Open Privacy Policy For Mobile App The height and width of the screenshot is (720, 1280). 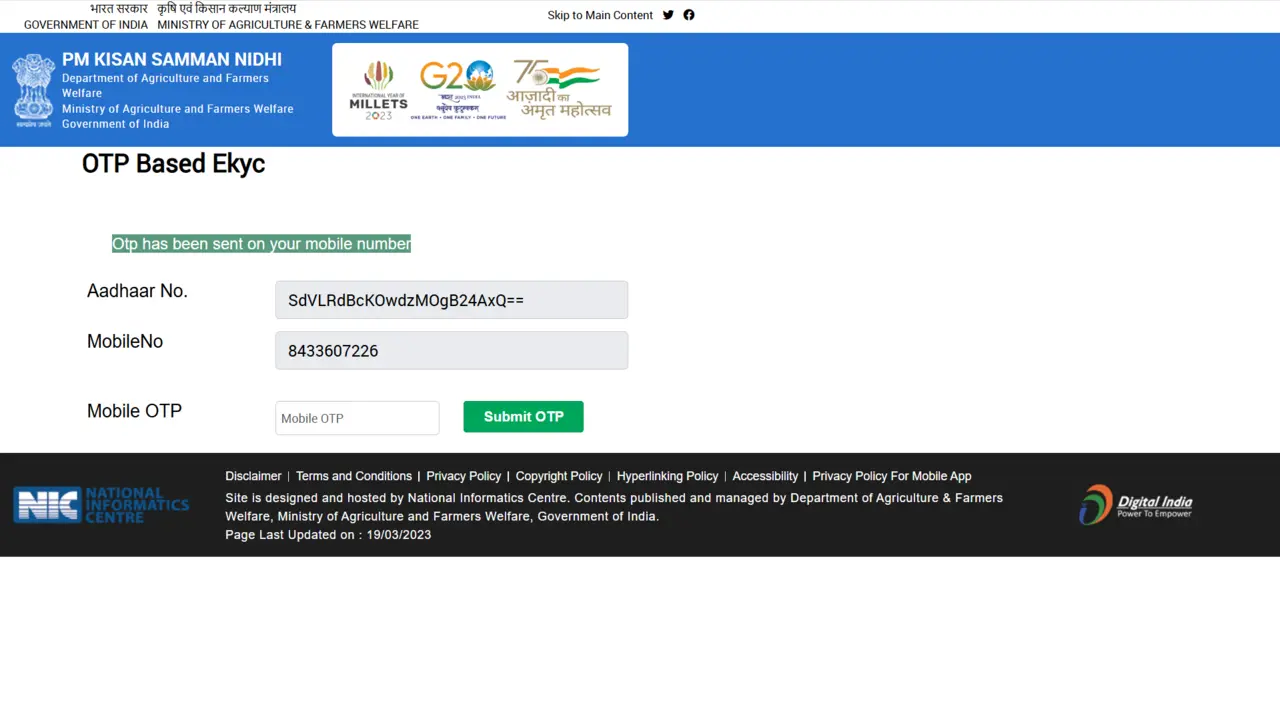(x=891, y=476)
